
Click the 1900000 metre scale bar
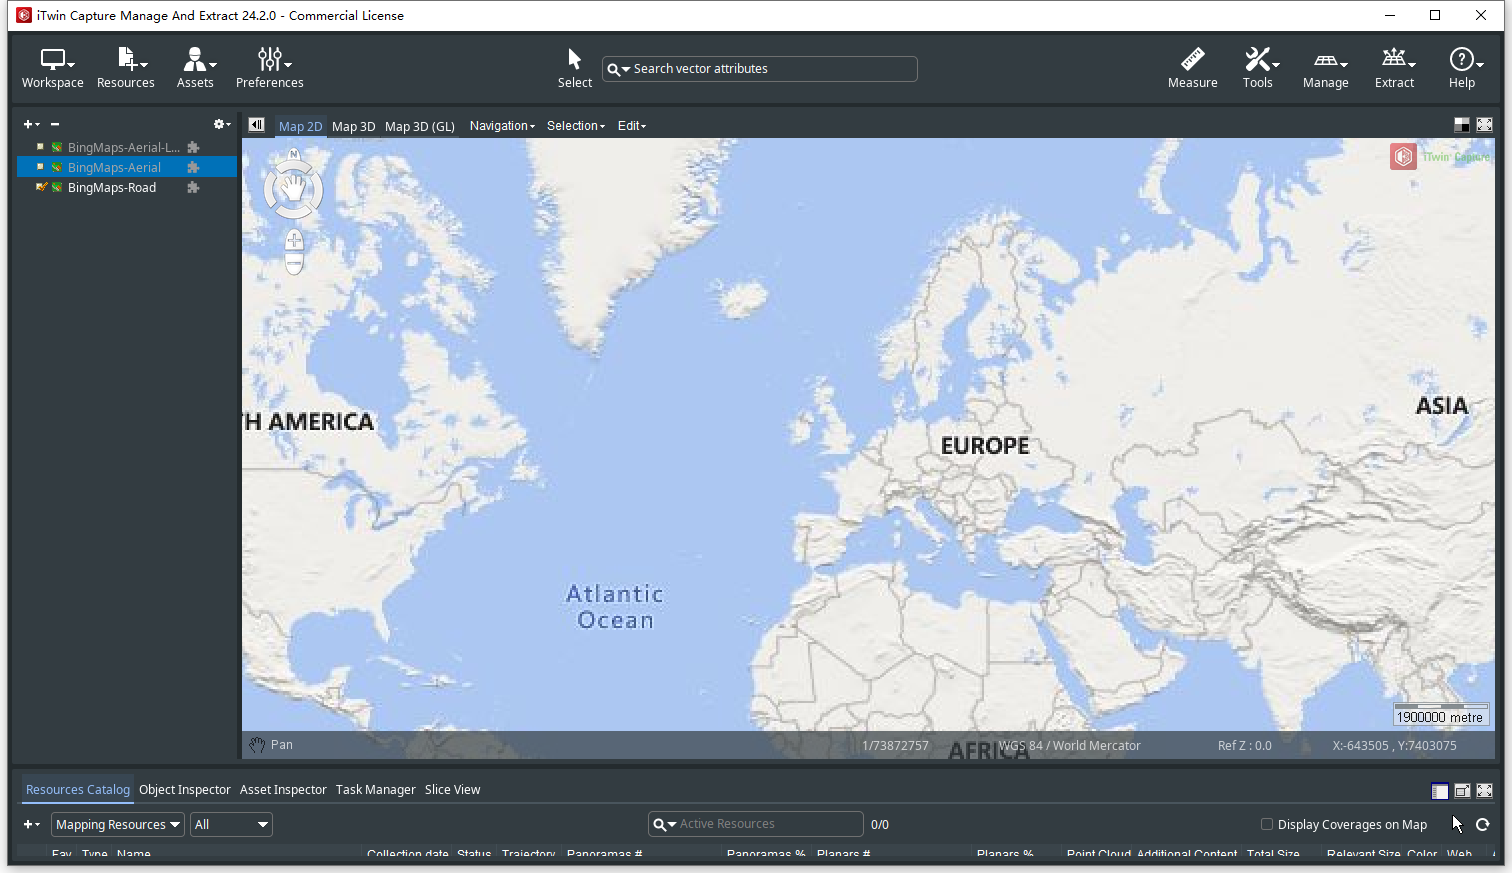tap(1440, 714)
